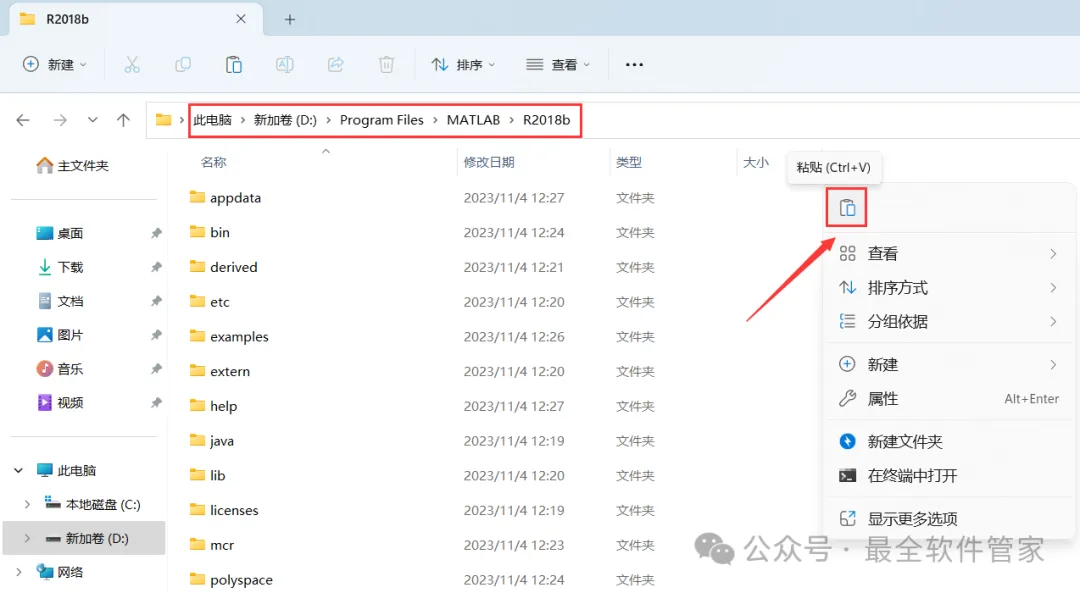The image size is (1080, 593).
Task: Go forward with the right arrow
Action: click(61, 120)
